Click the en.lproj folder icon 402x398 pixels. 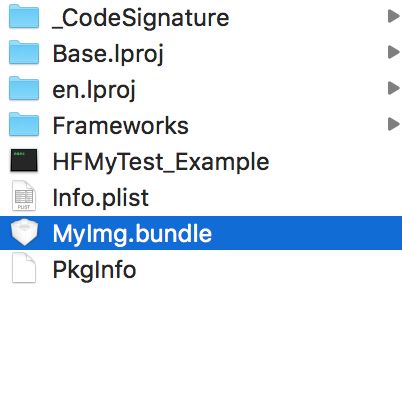[x=24, y=88]
